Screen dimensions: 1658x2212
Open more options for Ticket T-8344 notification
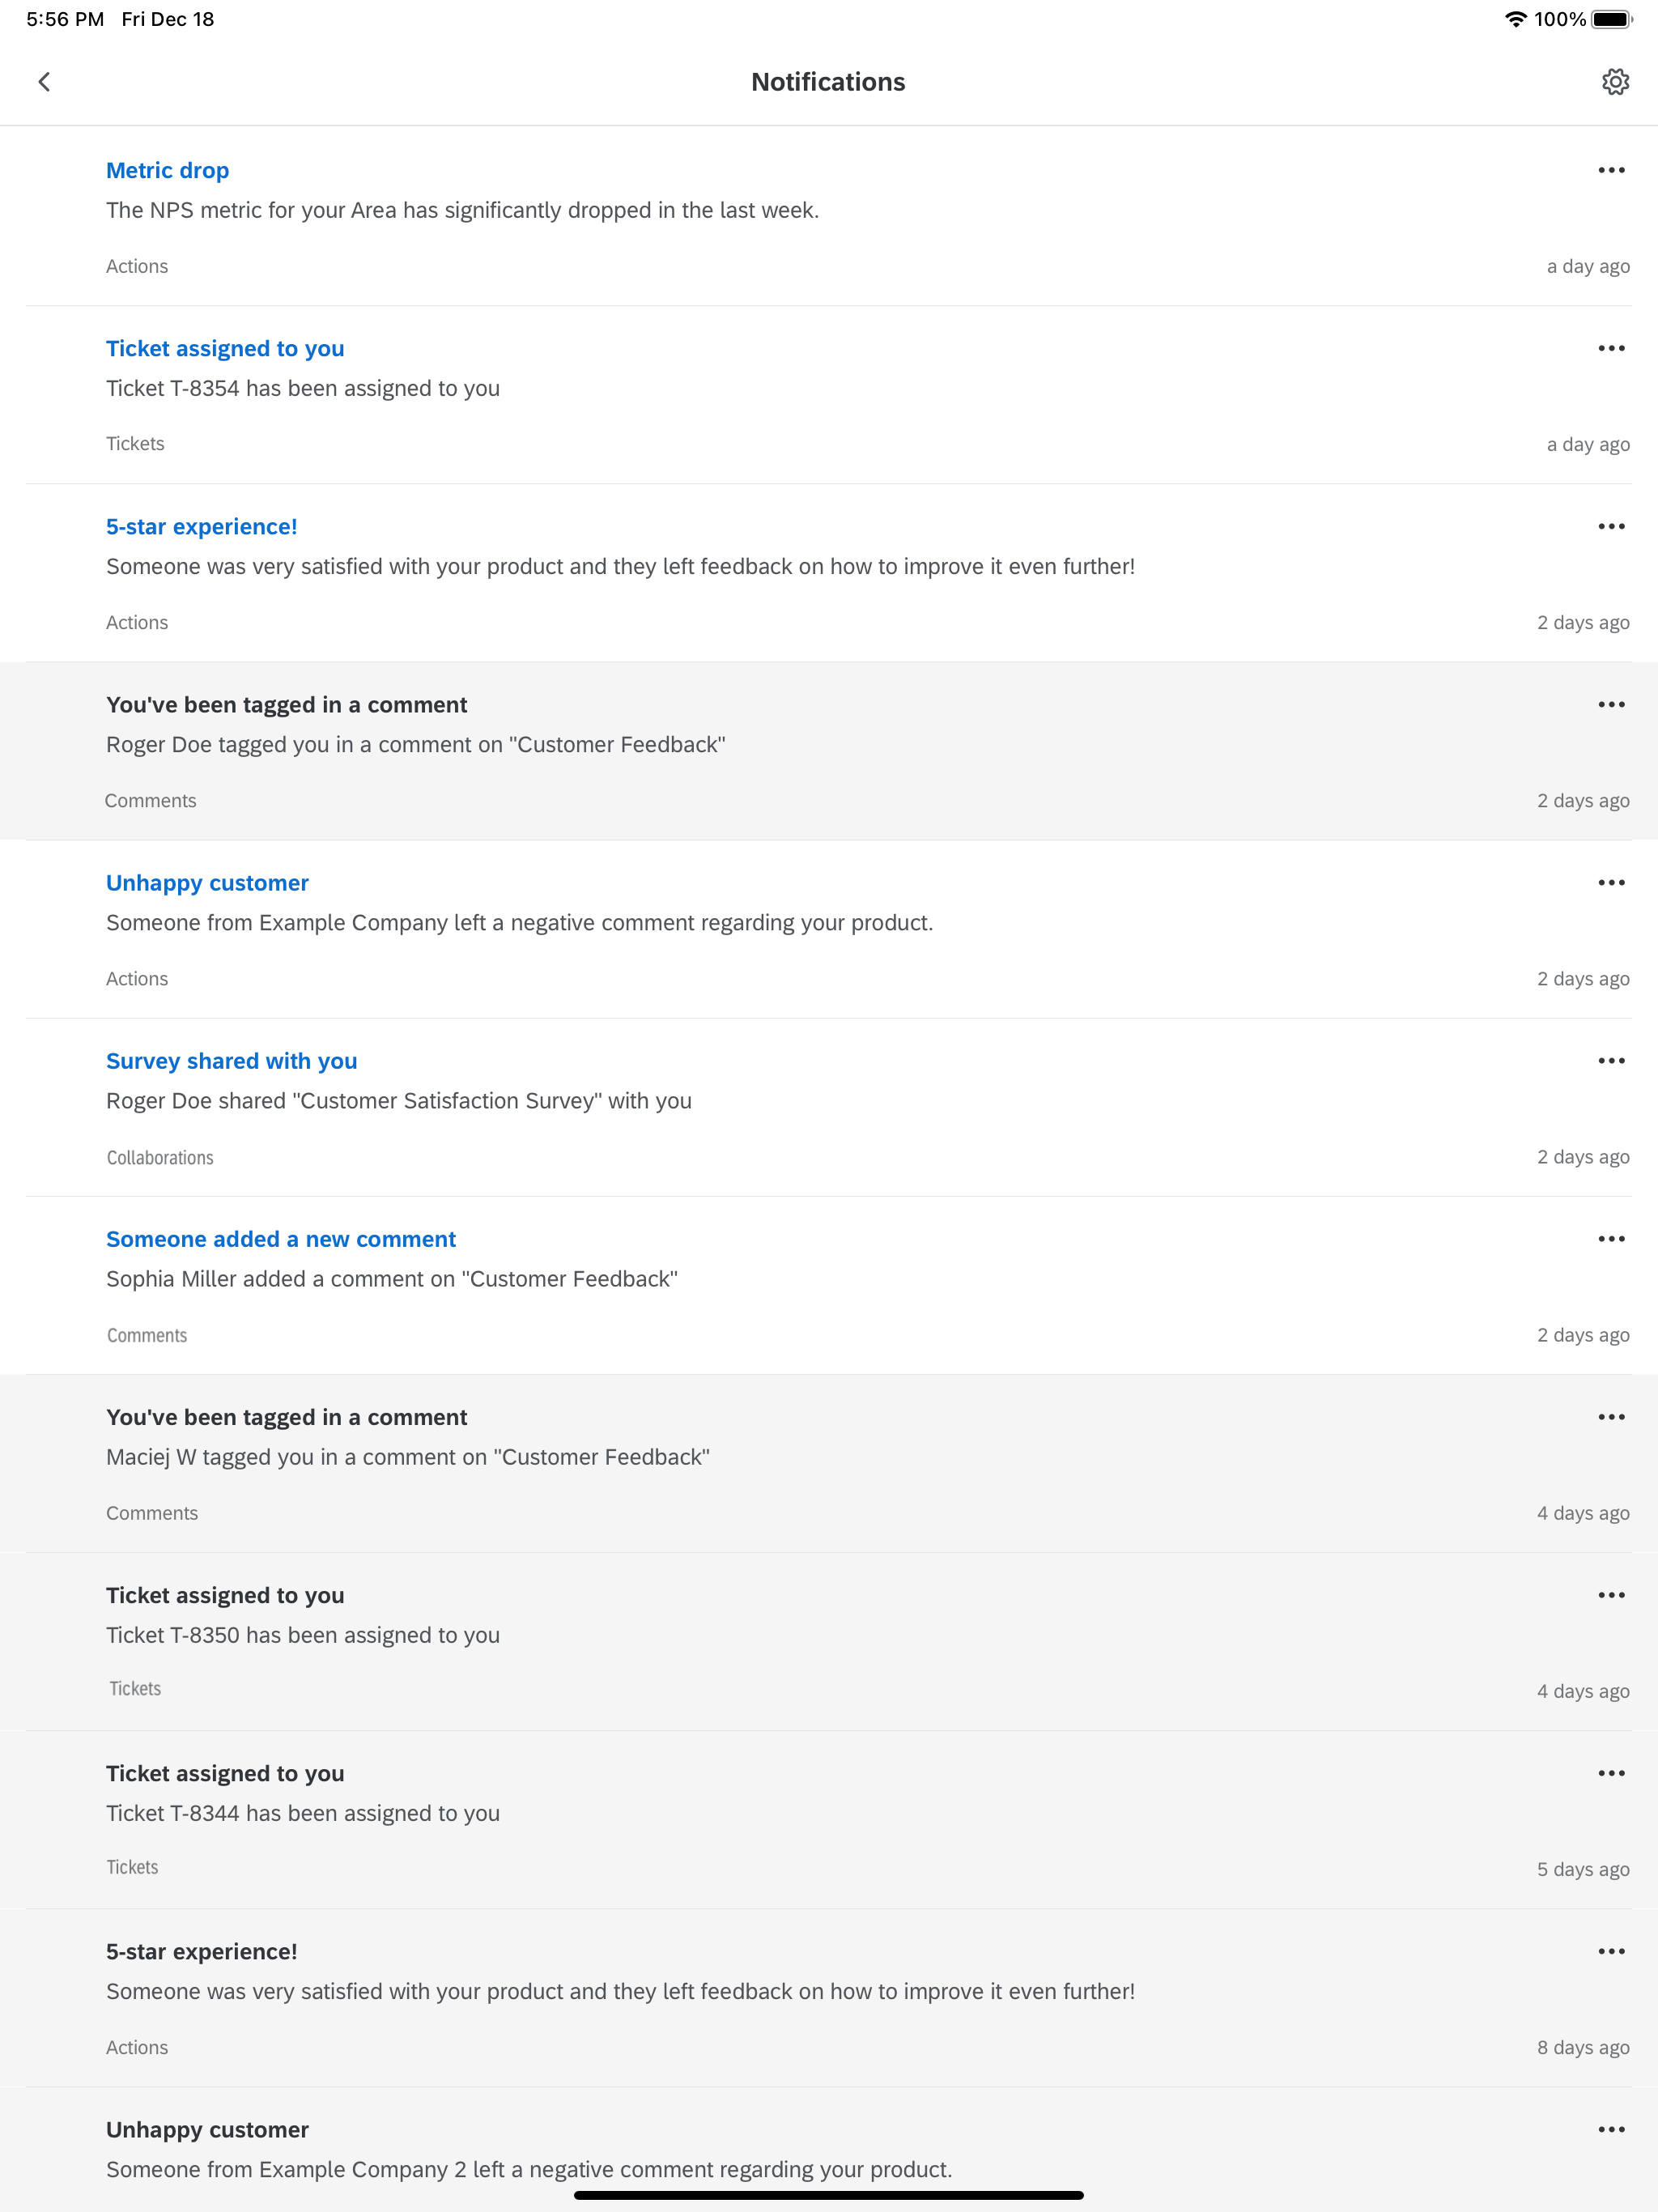pyautogui.click(x=1611, y=1773)
